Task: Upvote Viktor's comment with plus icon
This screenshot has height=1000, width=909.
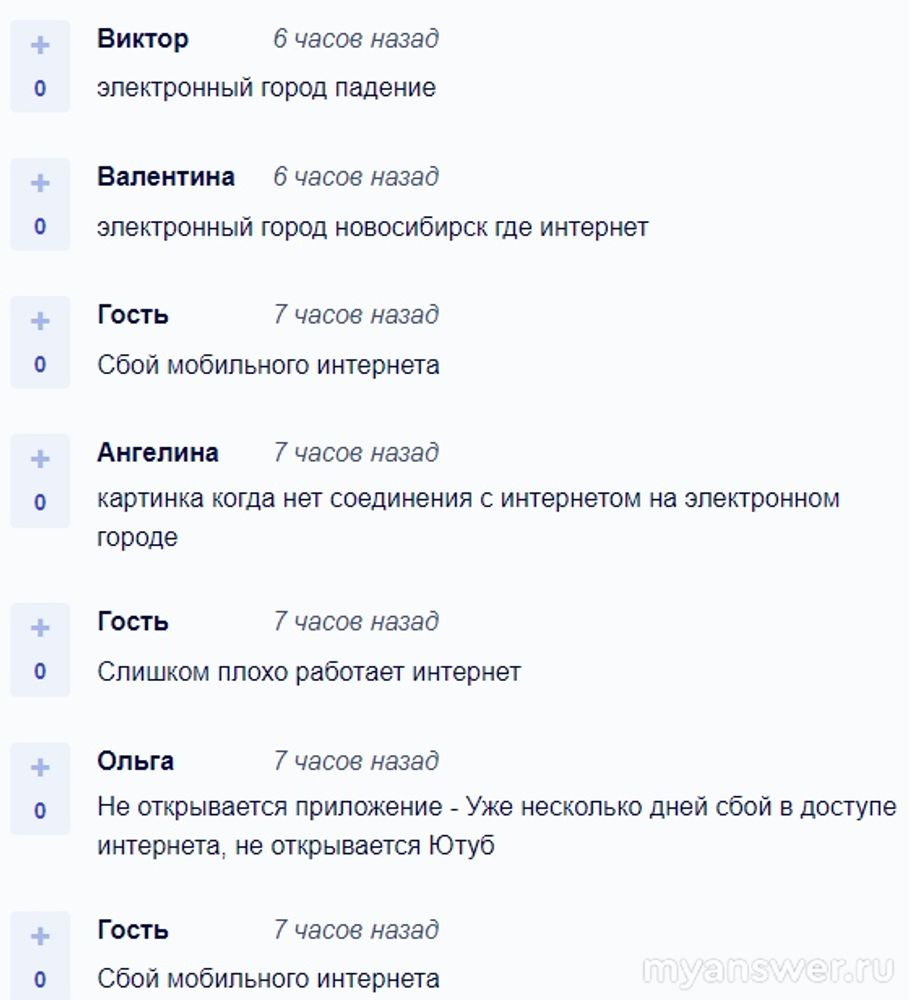Action: (x=40, y=45)
